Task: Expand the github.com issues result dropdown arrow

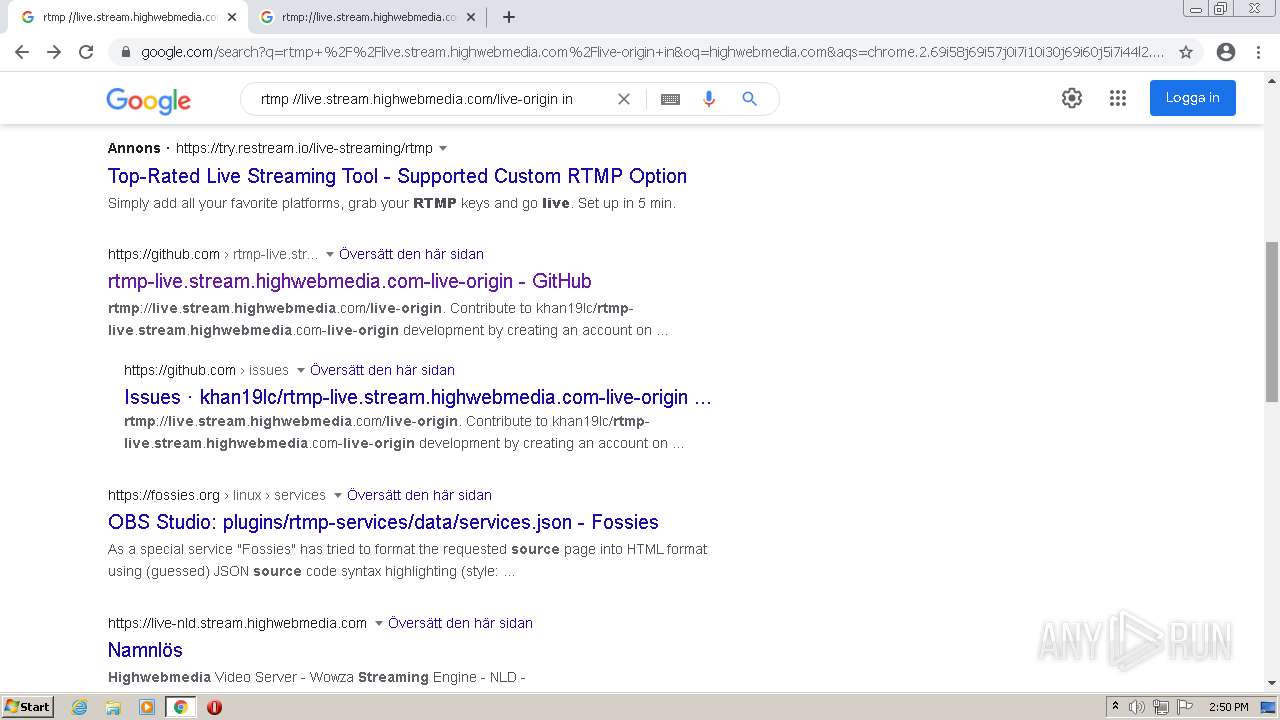Action: [300, 371]
